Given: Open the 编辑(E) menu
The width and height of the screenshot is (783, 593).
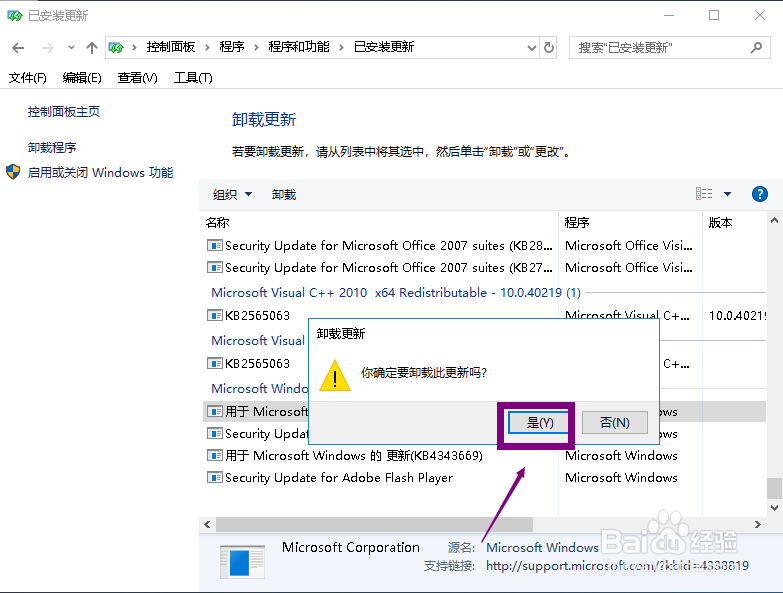Looking at the screenshot, I should [82, 78].
